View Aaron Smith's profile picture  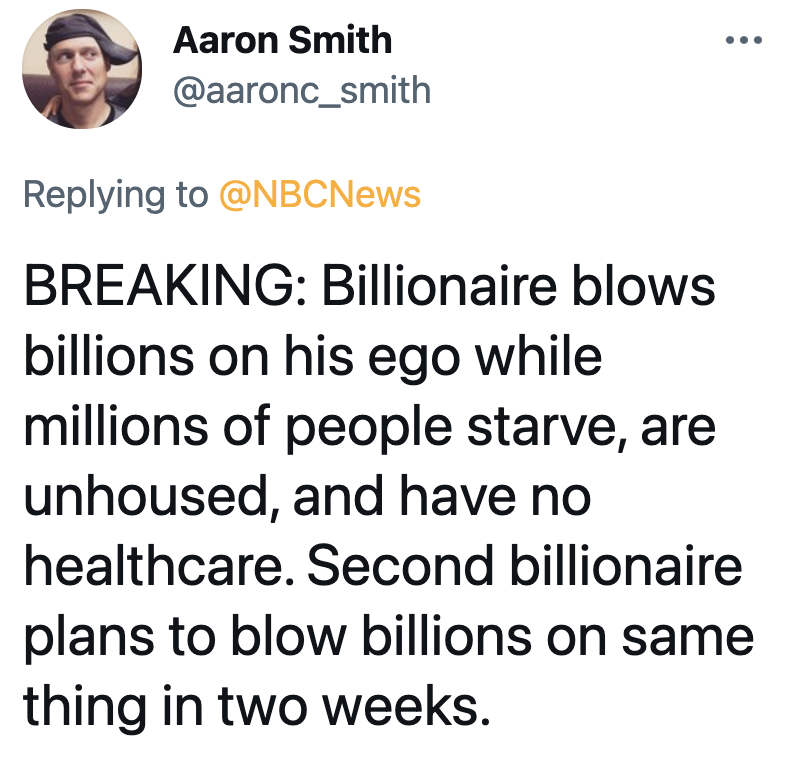click(x=82, y=69)
